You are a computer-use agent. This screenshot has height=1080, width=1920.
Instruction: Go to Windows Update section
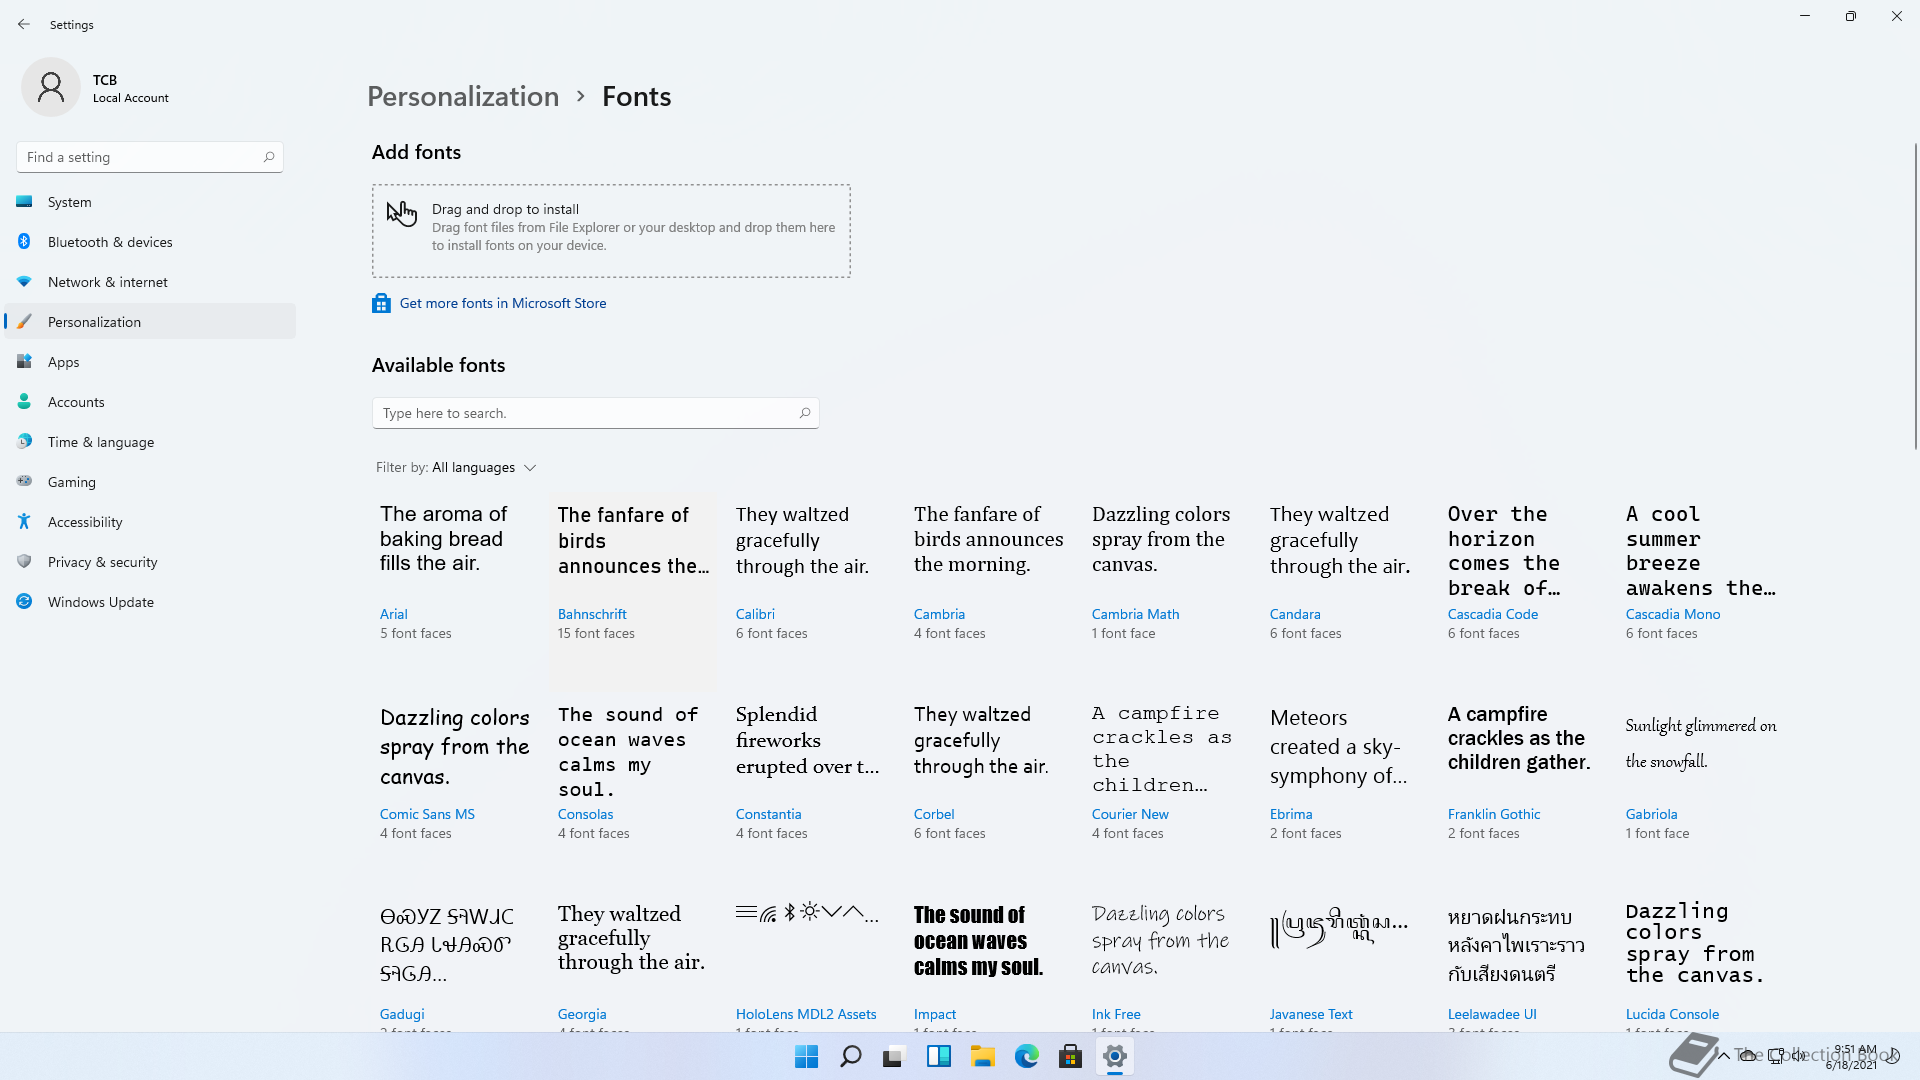[100, 602]
